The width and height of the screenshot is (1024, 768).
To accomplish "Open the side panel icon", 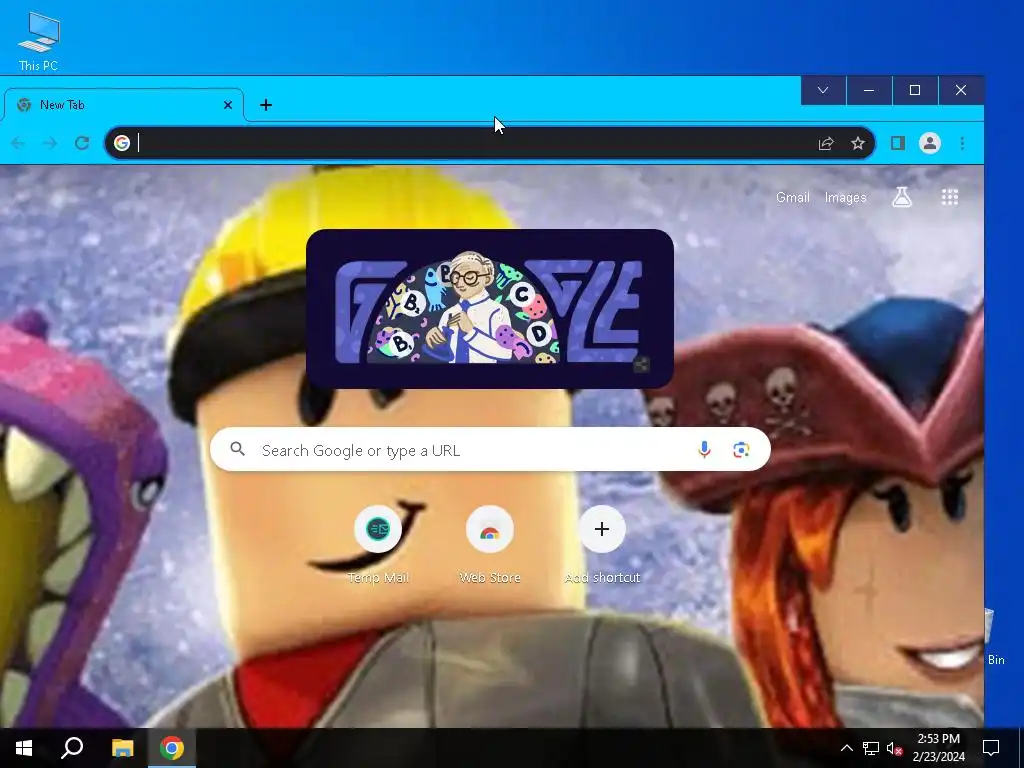I will tap(898, 143).
